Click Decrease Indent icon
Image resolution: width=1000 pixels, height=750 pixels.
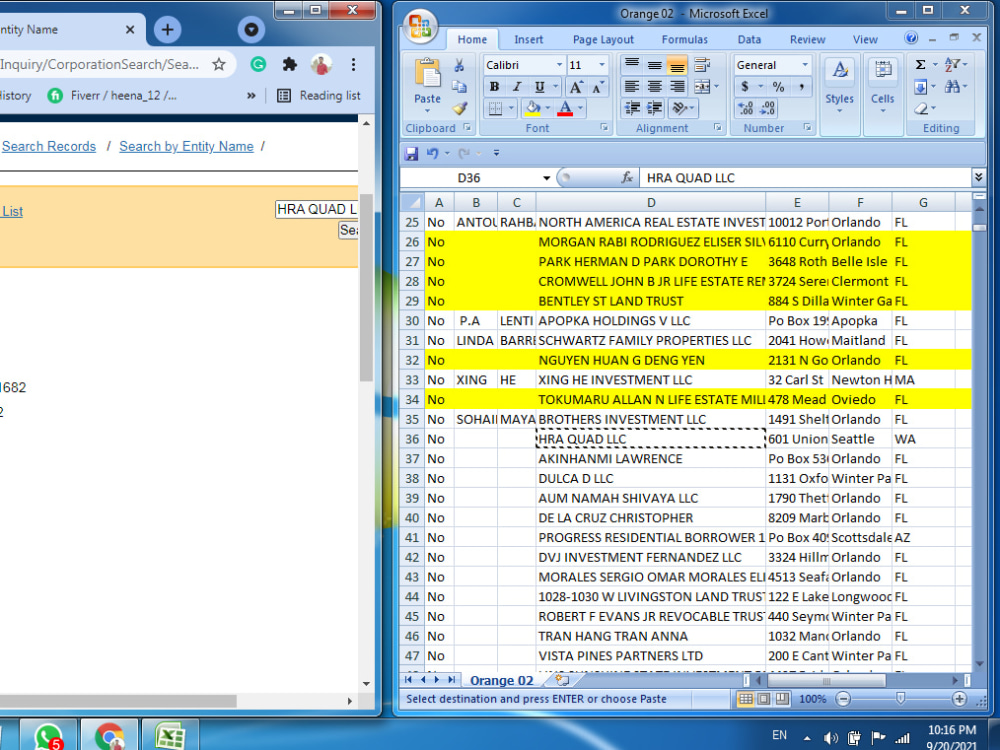point(632,108)
